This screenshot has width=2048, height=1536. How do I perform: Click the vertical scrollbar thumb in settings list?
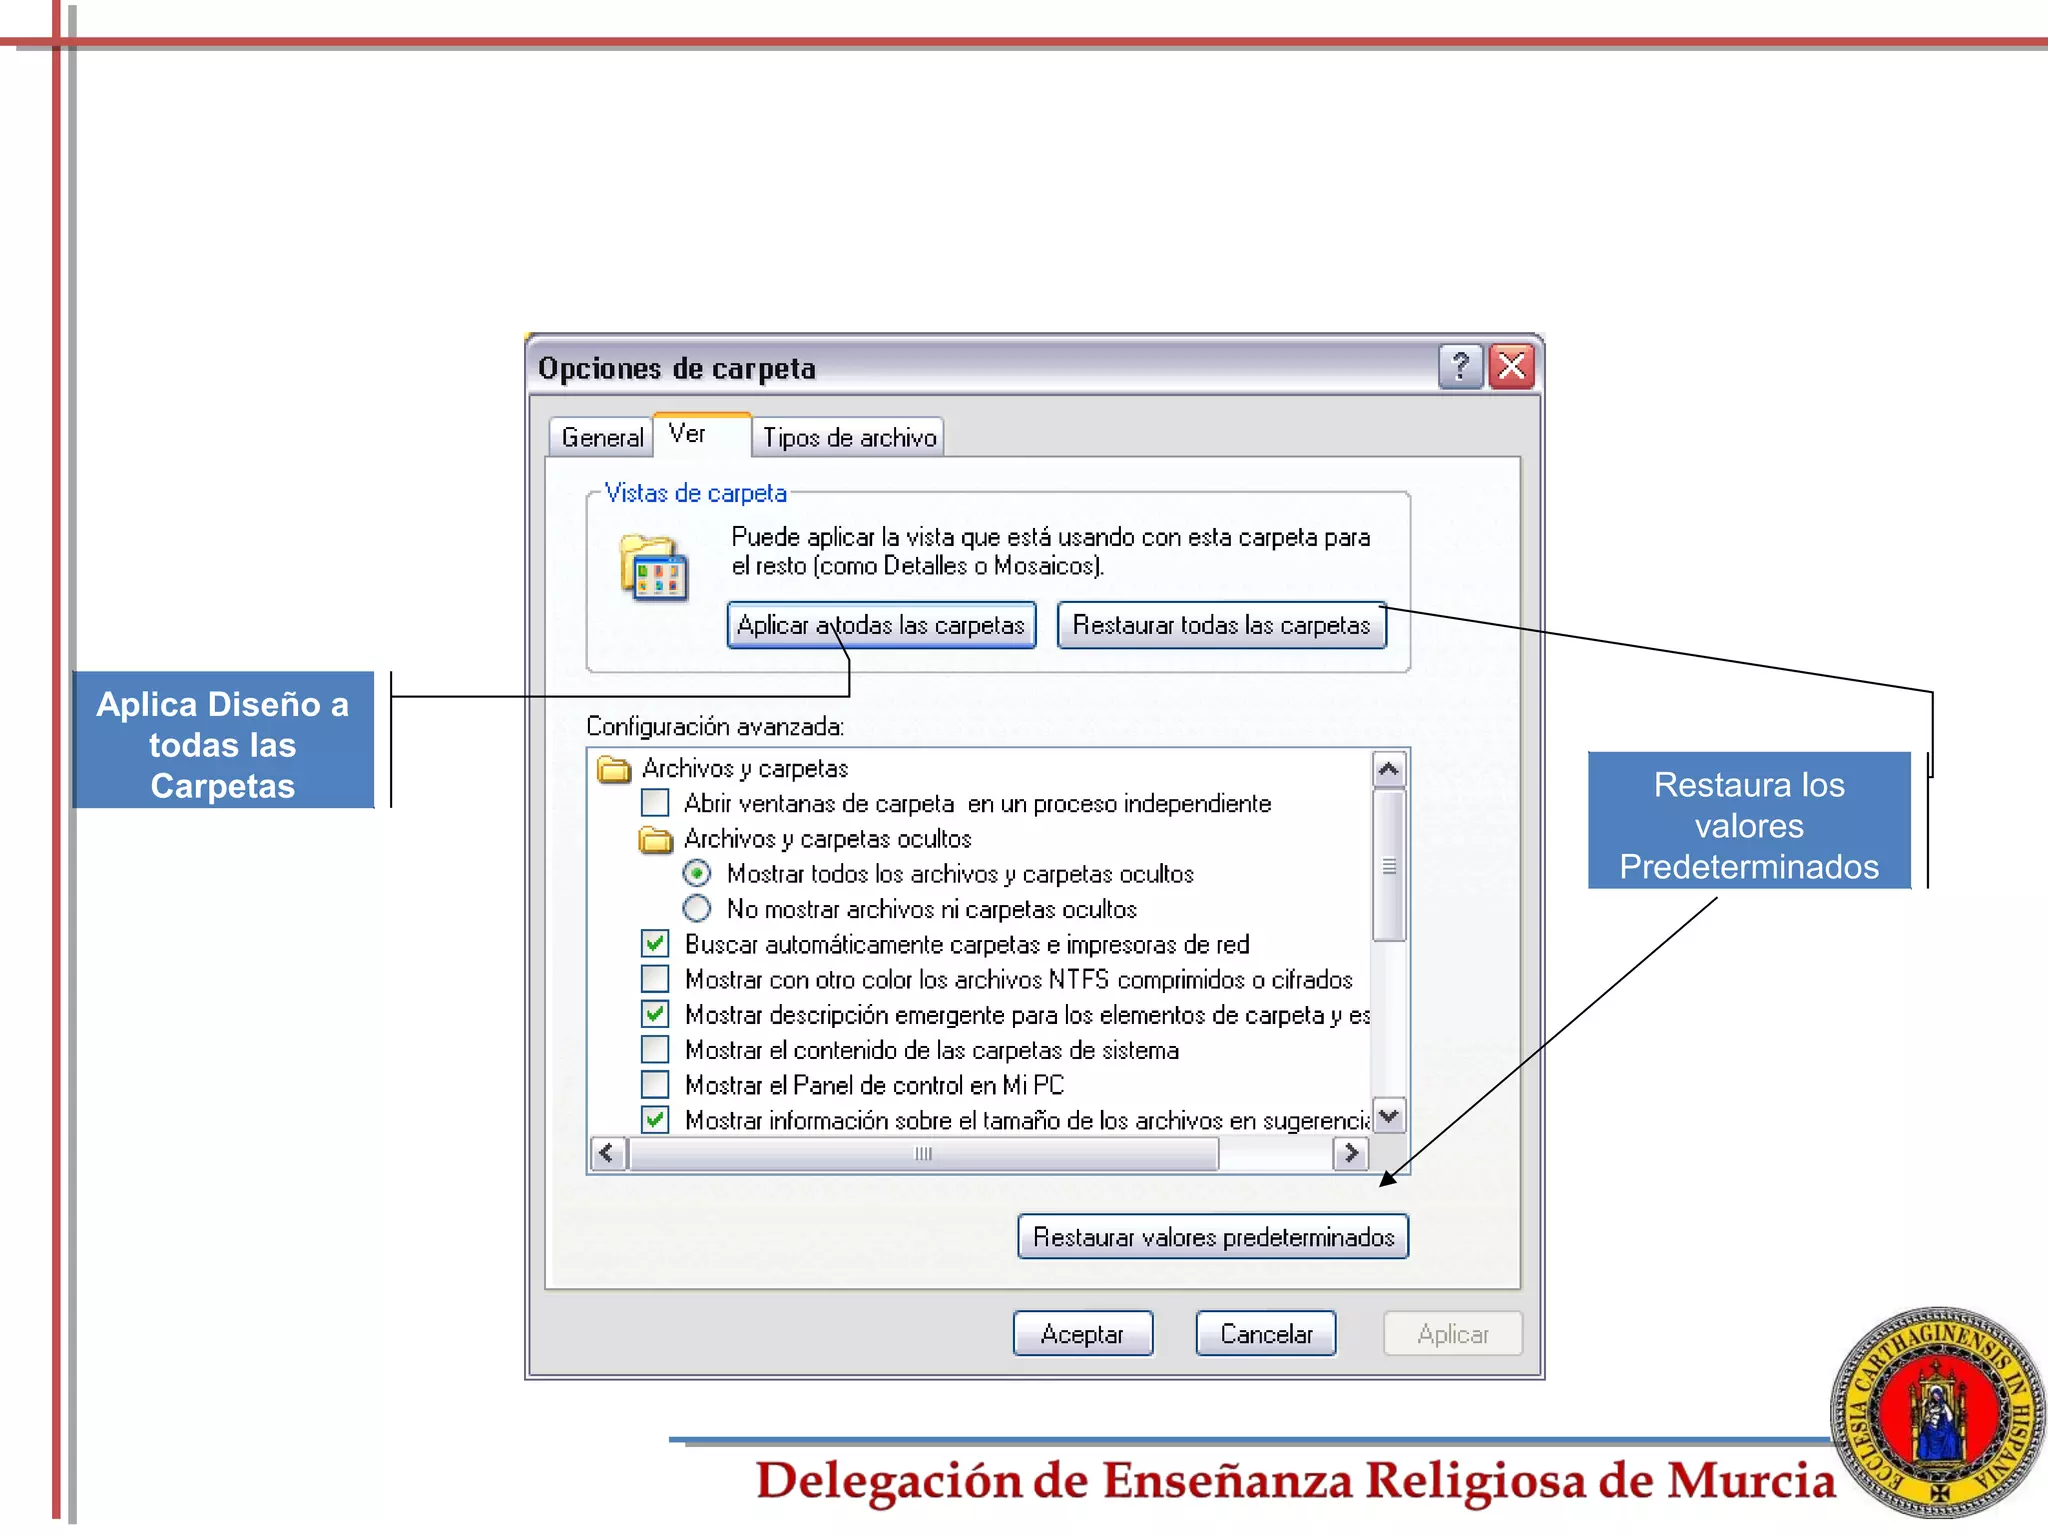pyautogui.click(x=1389, y=866)
